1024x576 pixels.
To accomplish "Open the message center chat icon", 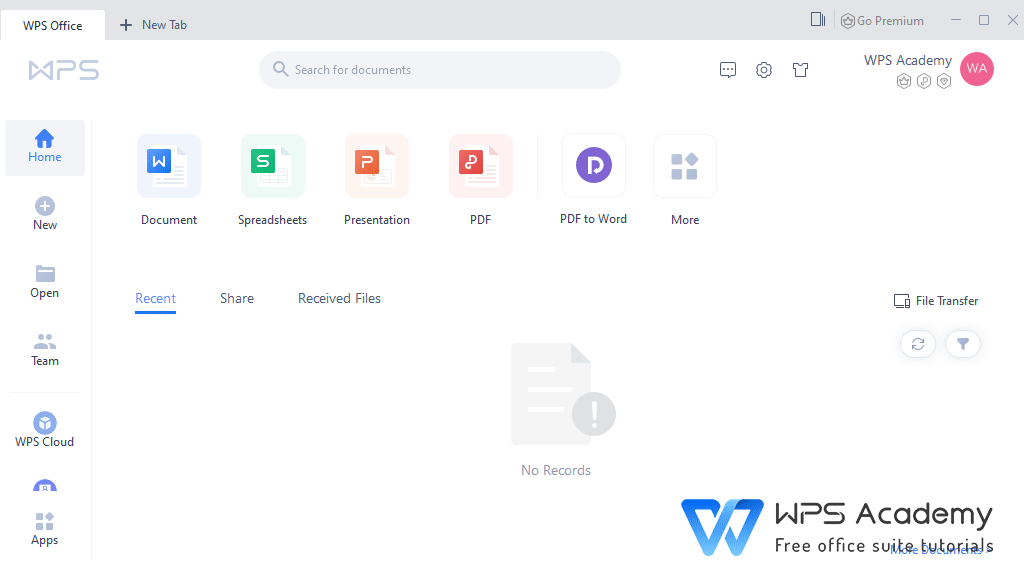I will pos(728,70).
